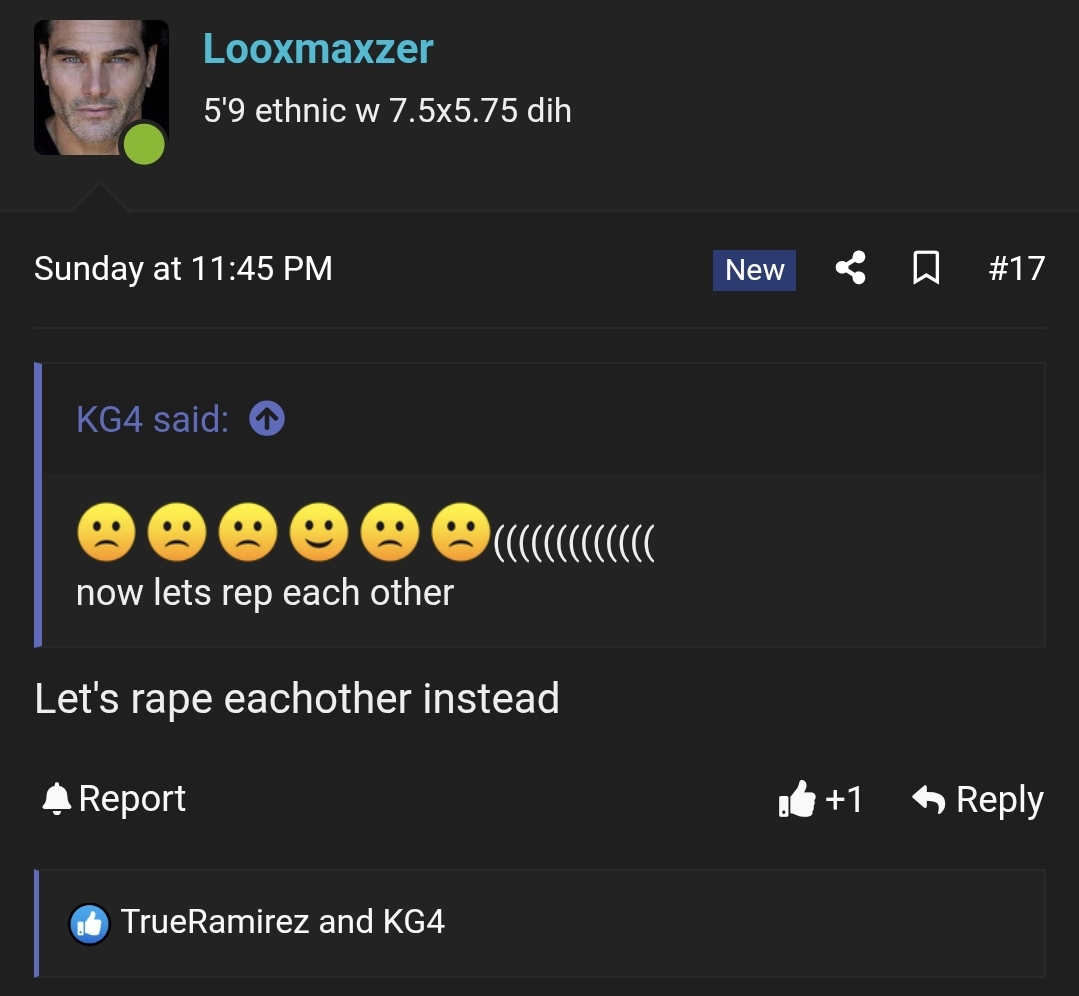Click the smiling emoji in the quoted message
1079x996 pixels.
(318, 533)
